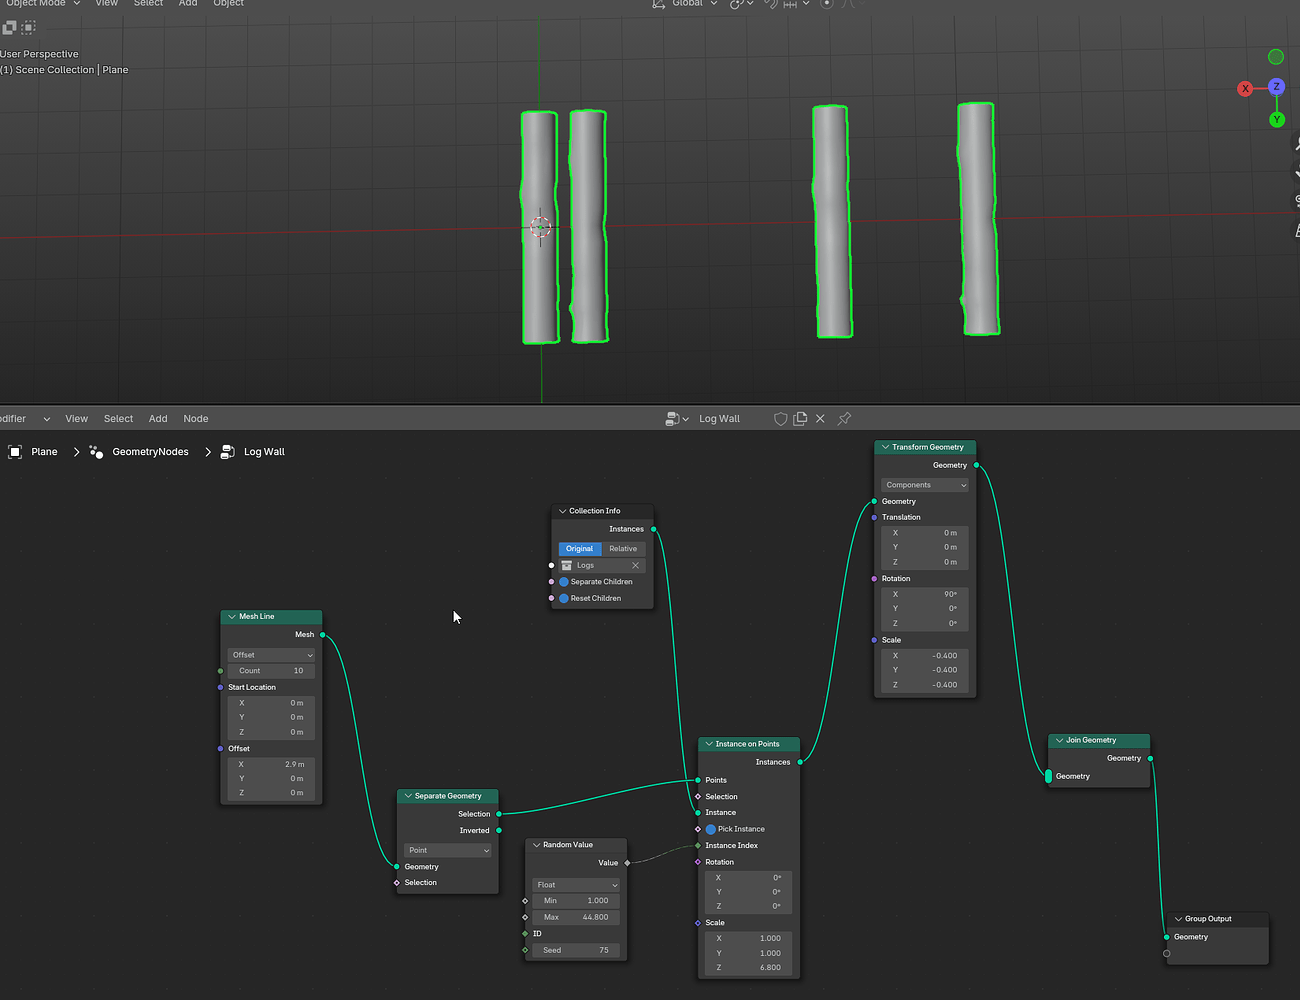Browse node groups via Log Wall datablock icon

(x=677, y=419)
